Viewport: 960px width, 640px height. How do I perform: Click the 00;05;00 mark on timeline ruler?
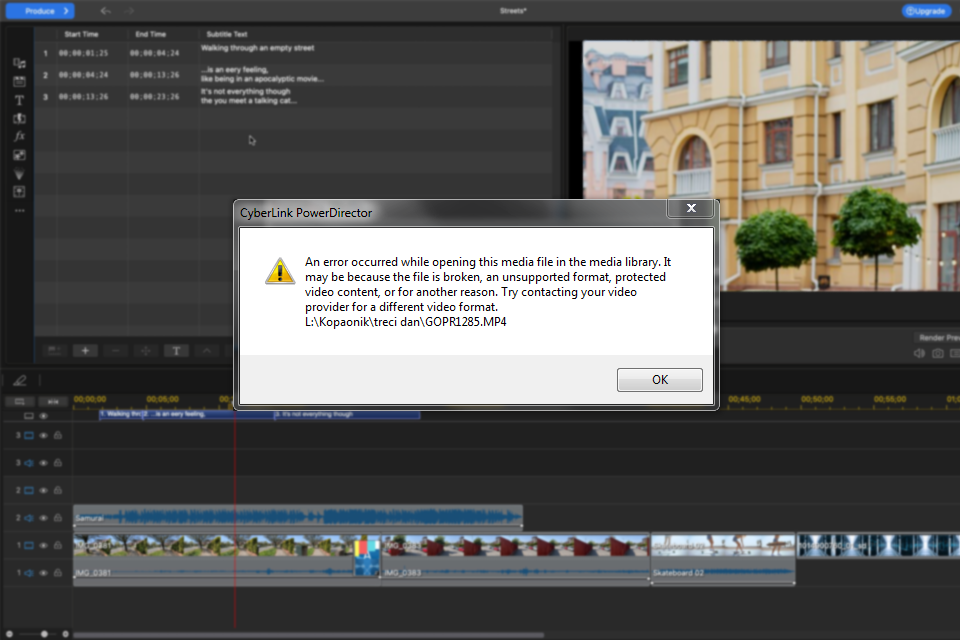pos(162,399)
